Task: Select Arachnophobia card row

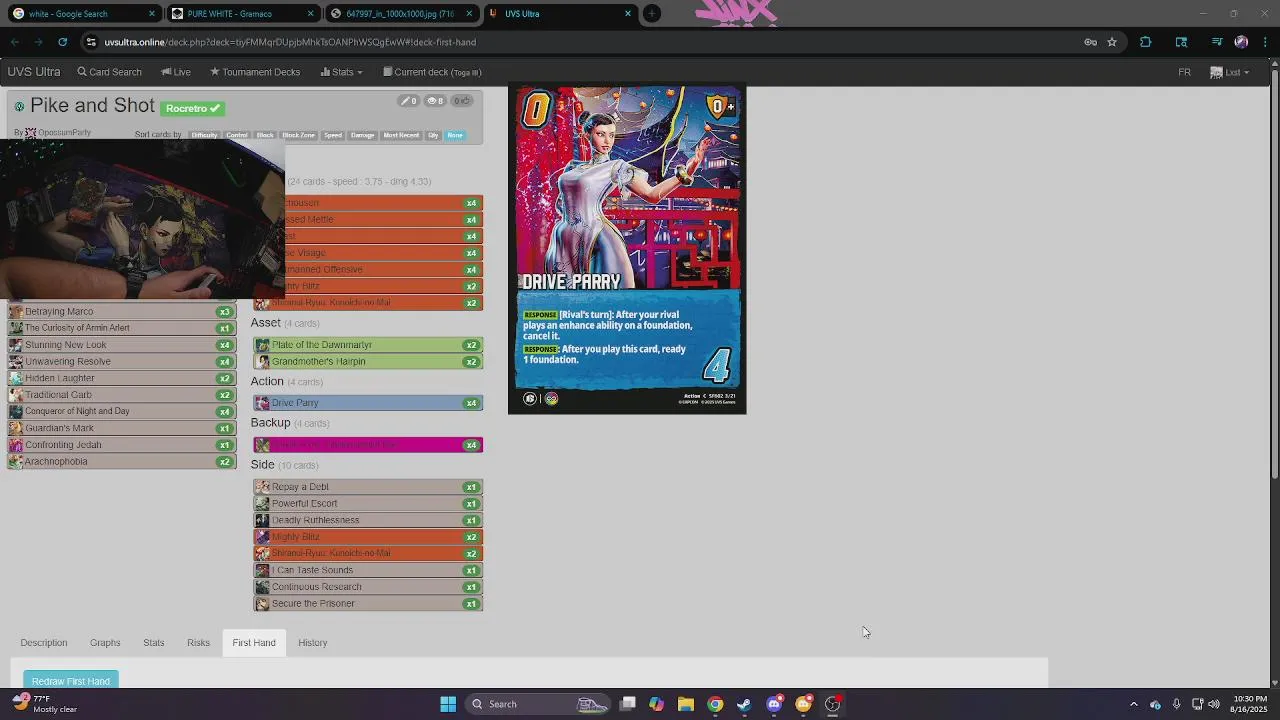Action: tap(121, 462)
